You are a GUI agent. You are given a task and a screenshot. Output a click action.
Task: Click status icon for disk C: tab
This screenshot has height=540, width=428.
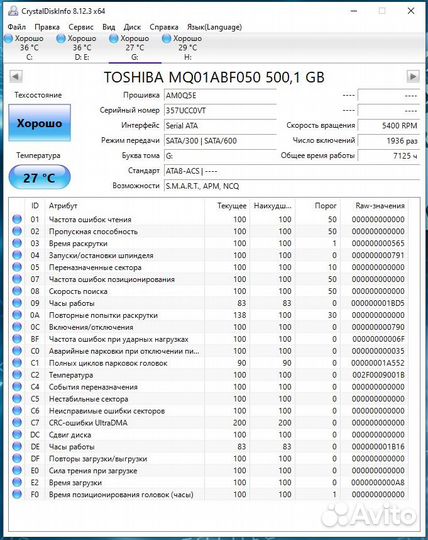[x=9, y=39]
